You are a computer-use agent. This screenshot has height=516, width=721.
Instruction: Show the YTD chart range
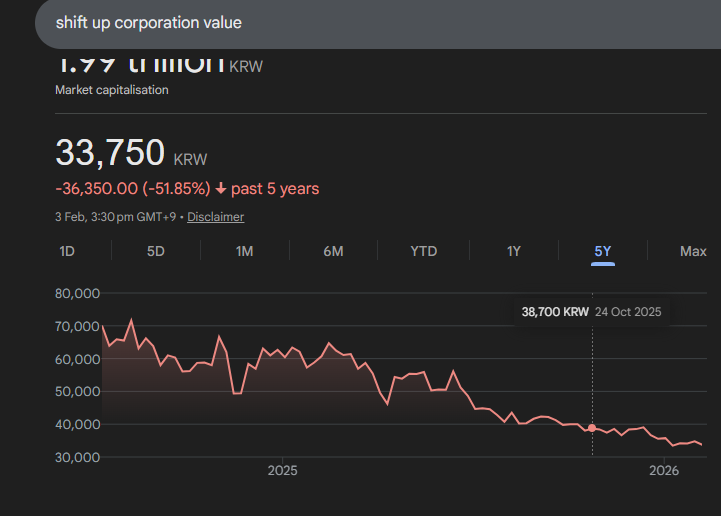tap(423, 251)
